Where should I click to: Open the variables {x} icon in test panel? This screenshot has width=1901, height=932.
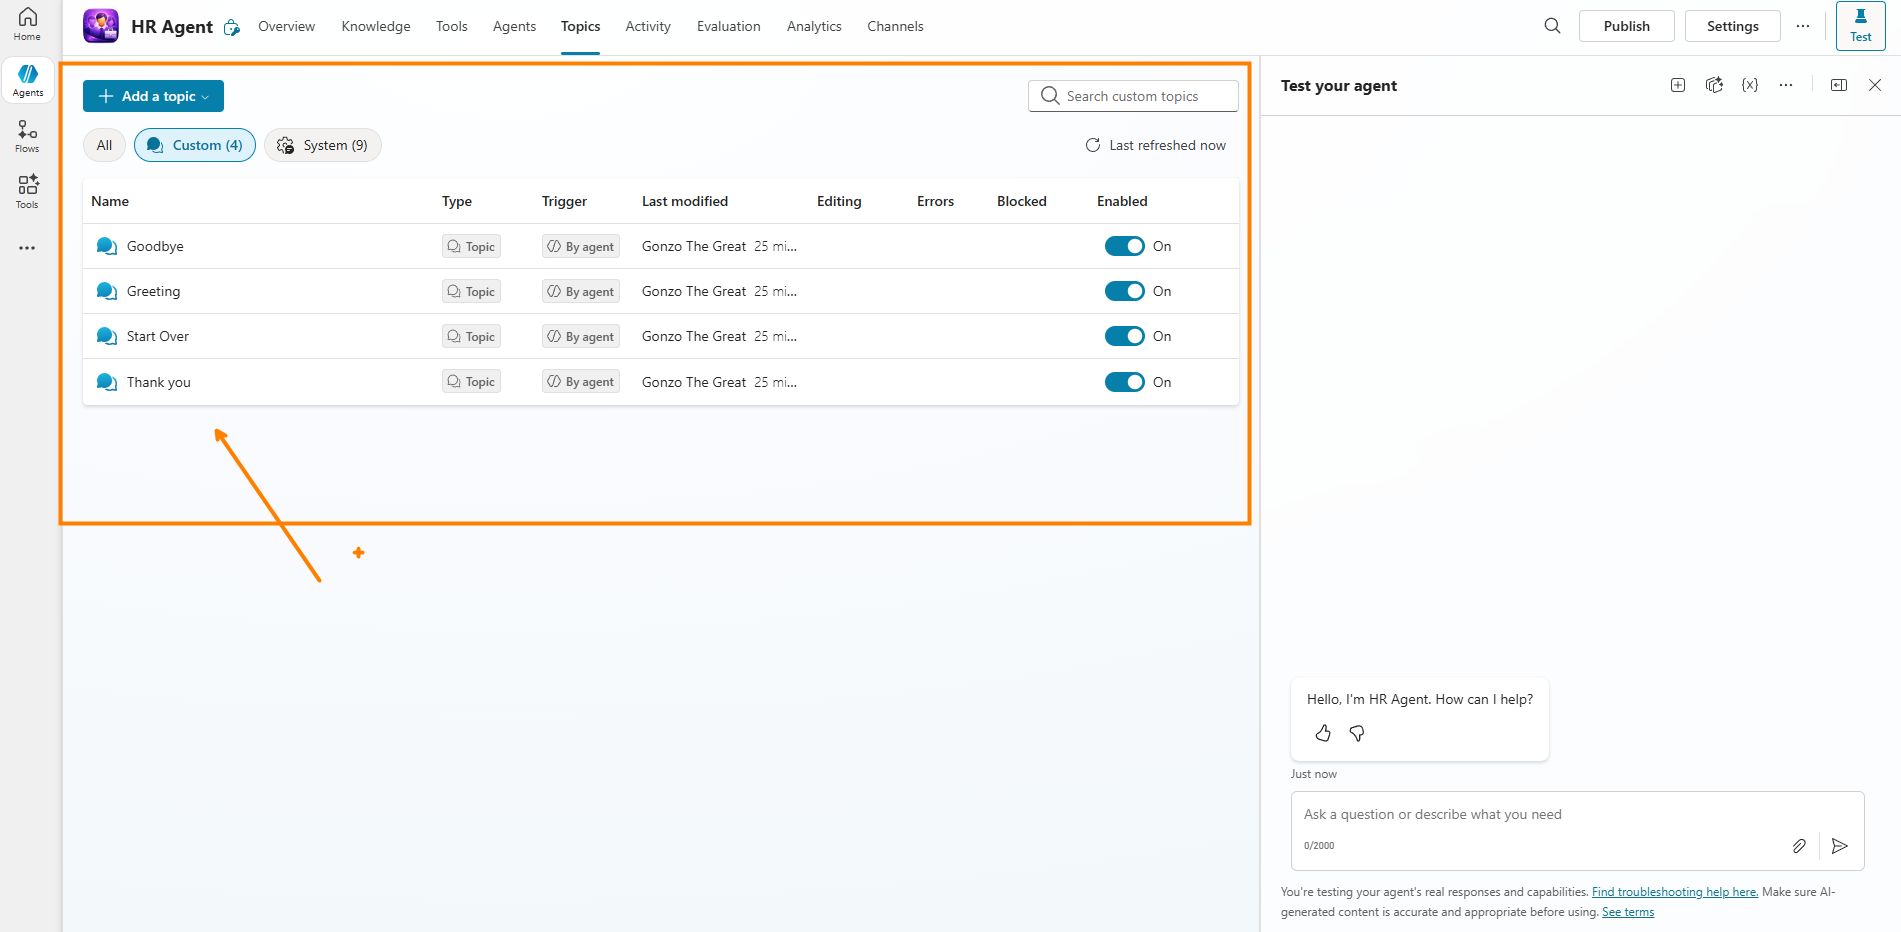point(1749,85)
